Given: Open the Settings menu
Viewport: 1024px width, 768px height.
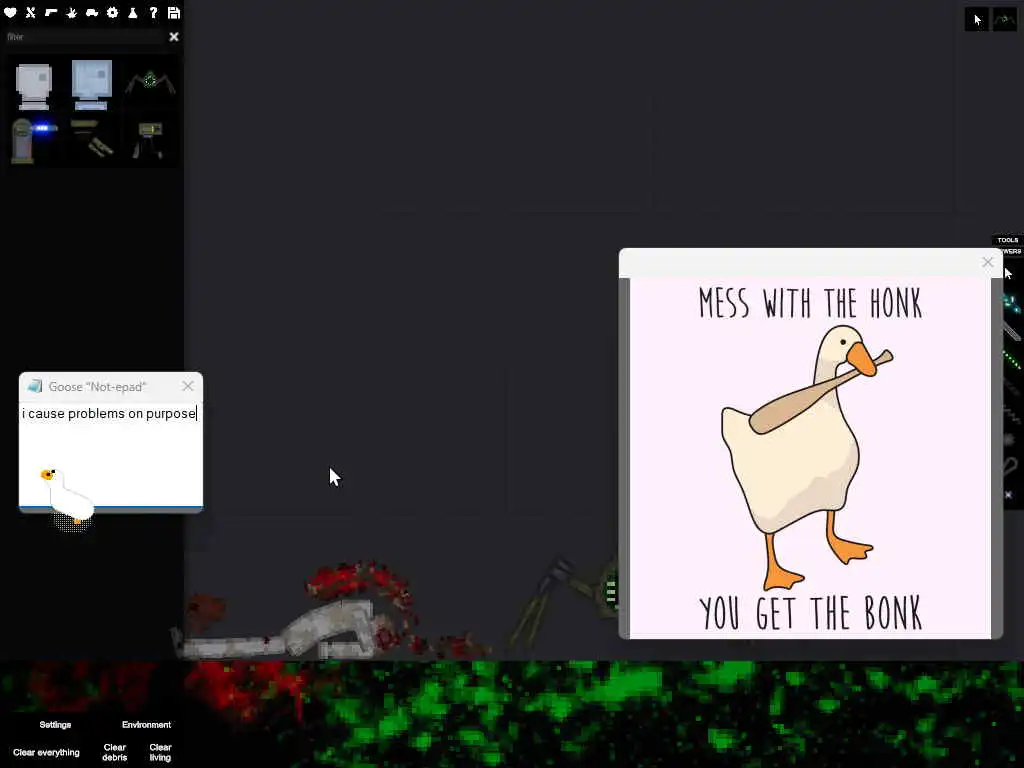Looking at the screenshot, I should click(x=55, y=724).
